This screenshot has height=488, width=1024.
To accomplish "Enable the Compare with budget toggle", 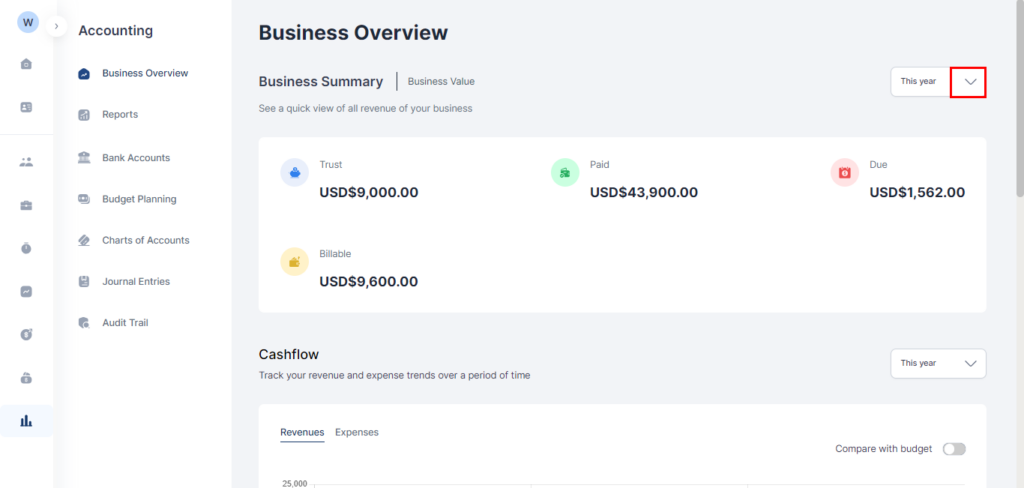I will coord(954,449).
